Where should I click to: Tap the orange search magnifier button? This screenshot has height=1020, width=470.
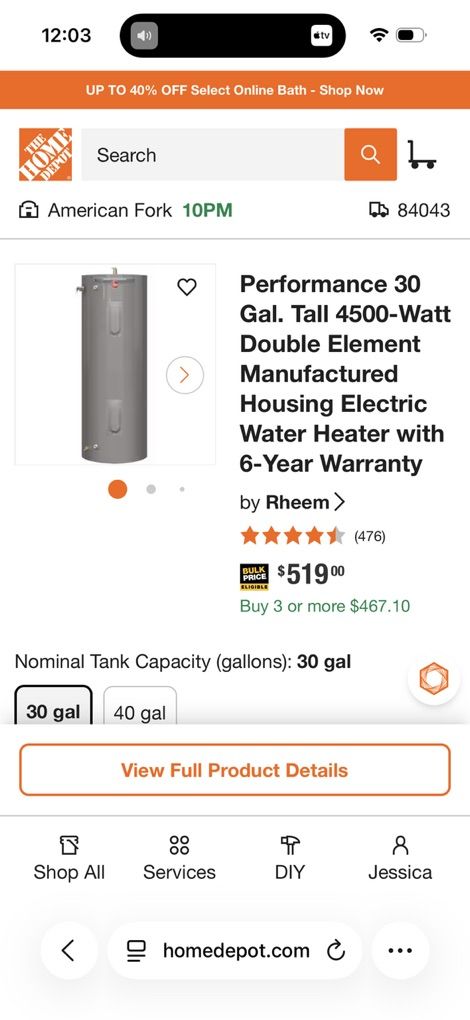(370, 154)
